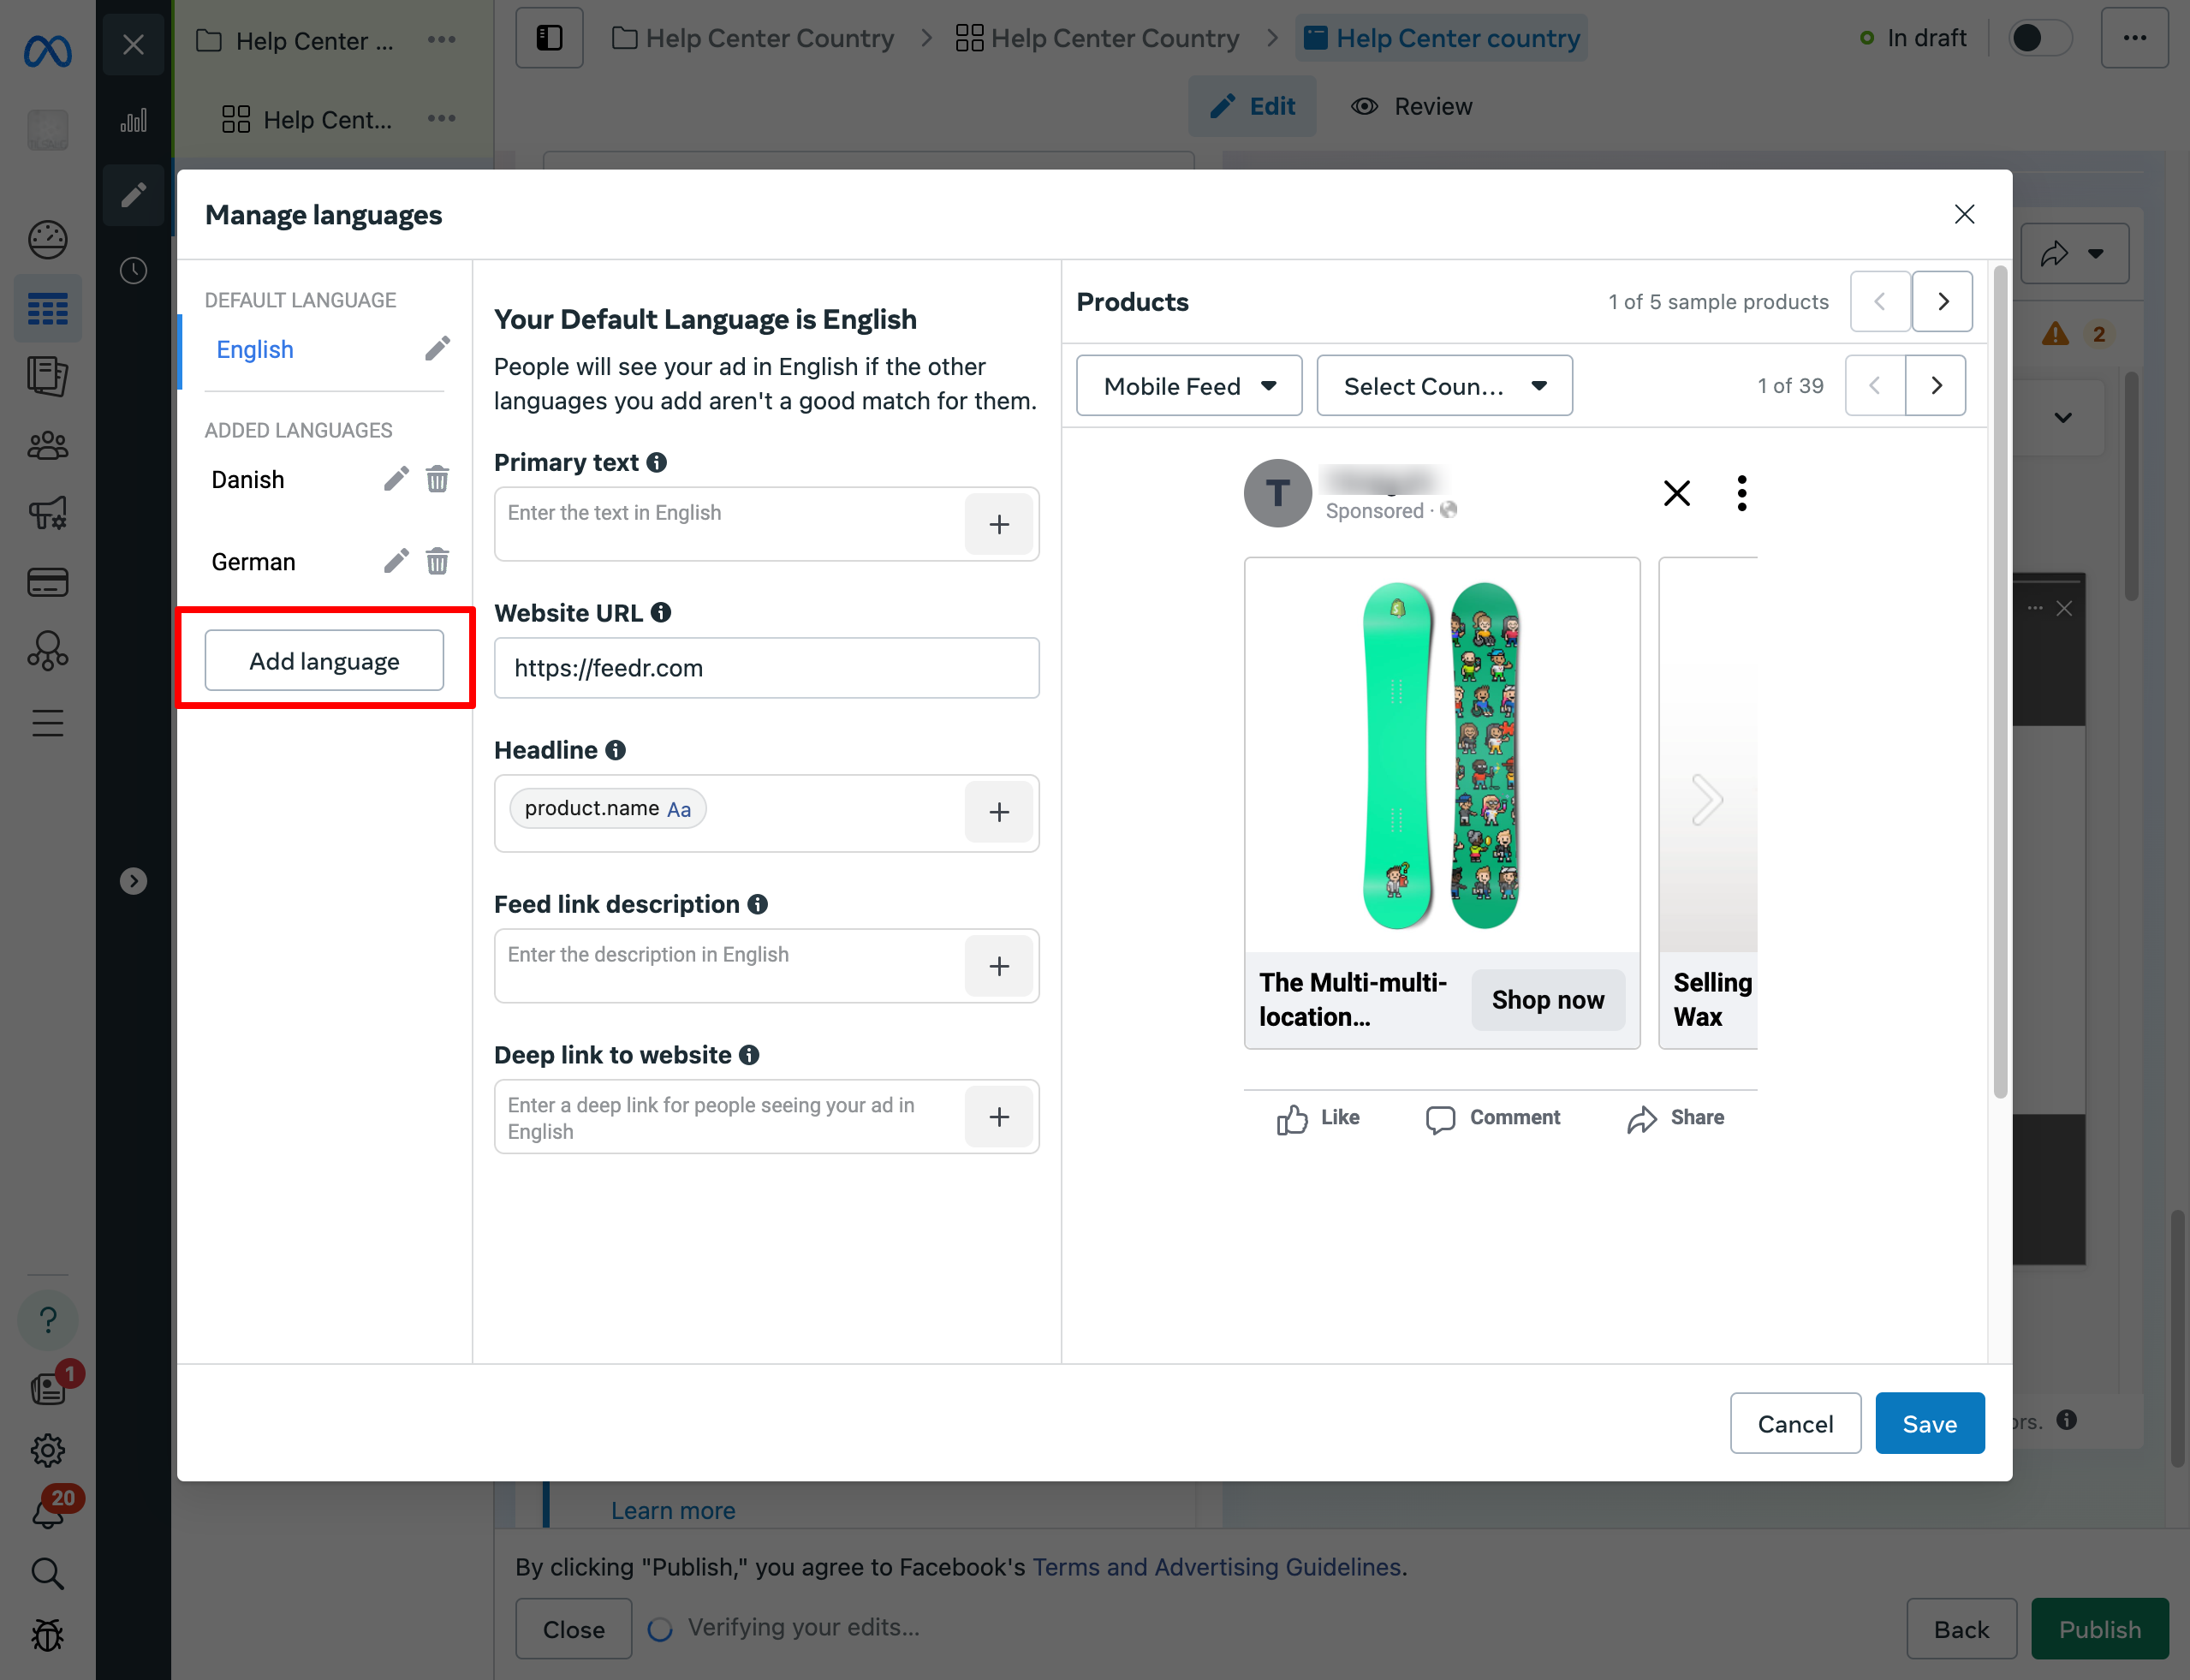Click the close X on ad preview
Viewport: 2190px width, 1680px height.
1678,494
